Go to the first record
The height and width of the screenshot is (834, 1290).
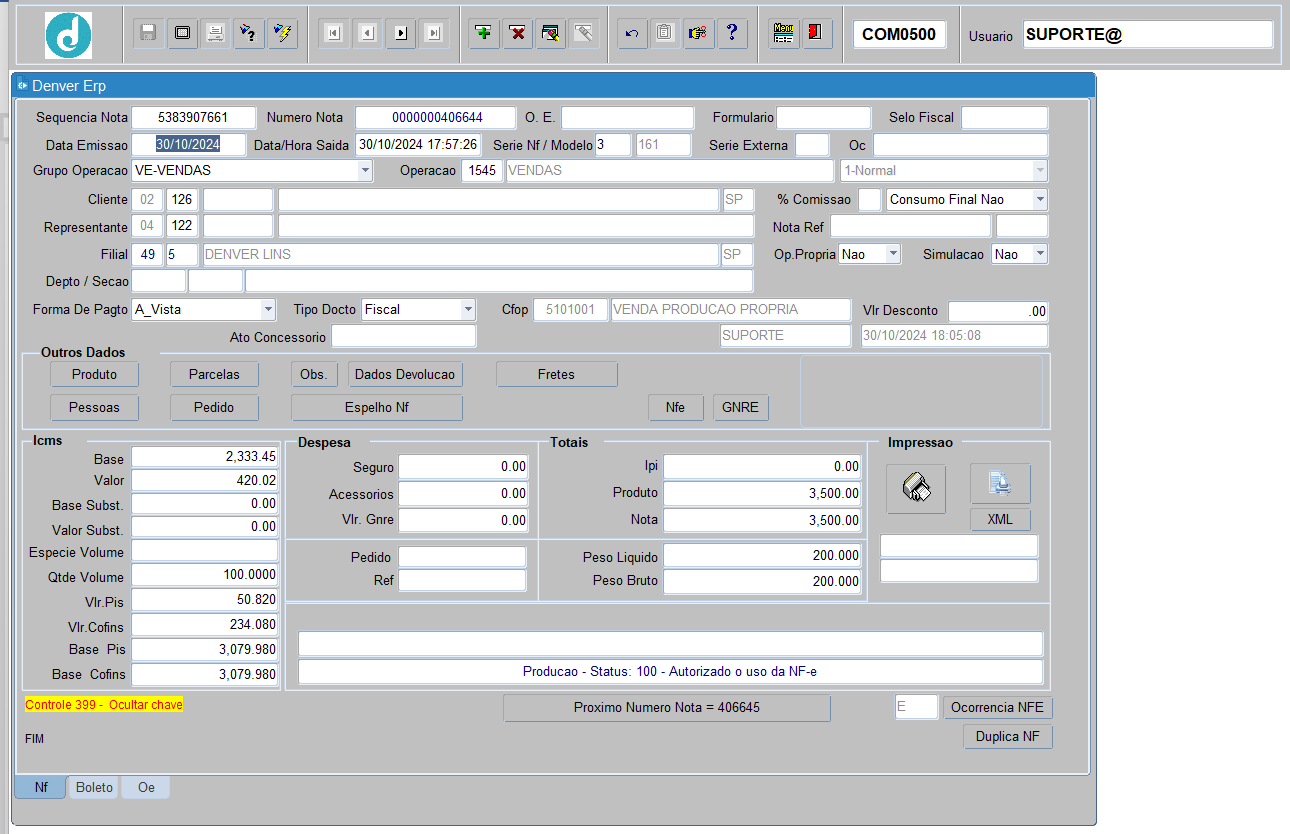tap(334, 33)
